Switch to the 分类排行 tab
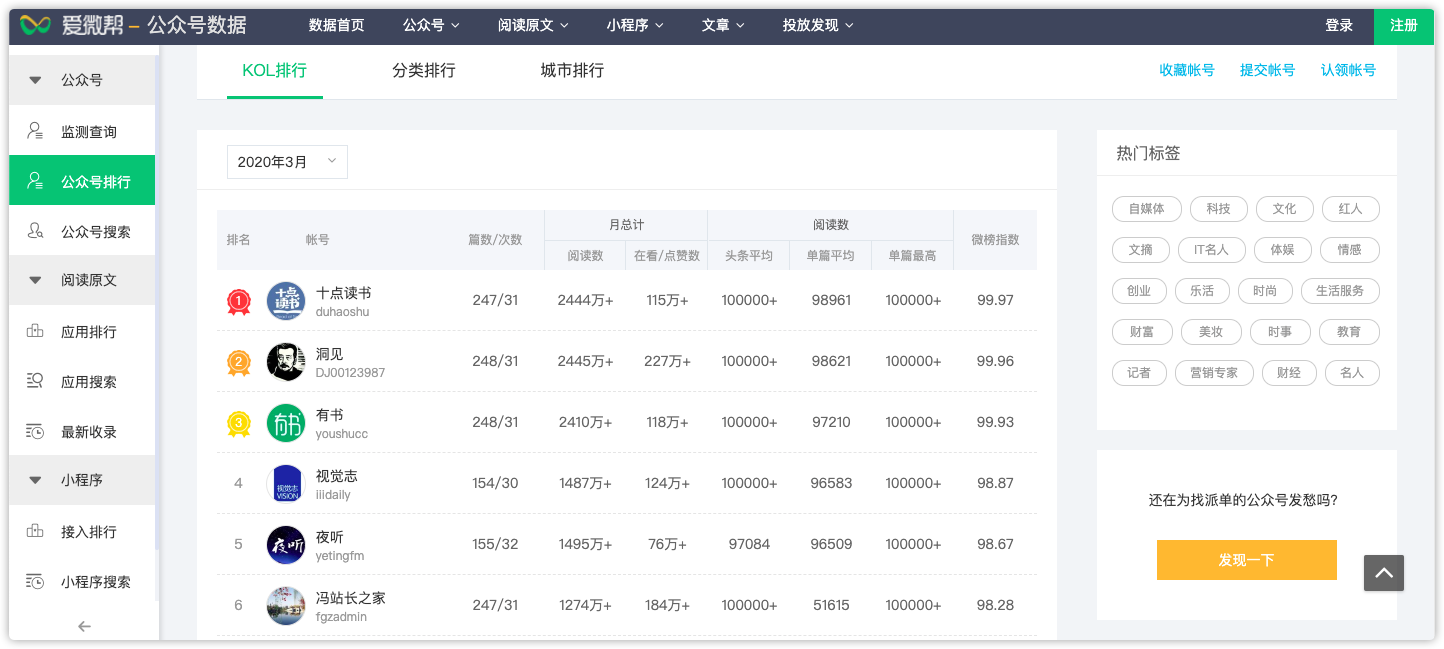The image size is (1444, 649). point(424,71)
